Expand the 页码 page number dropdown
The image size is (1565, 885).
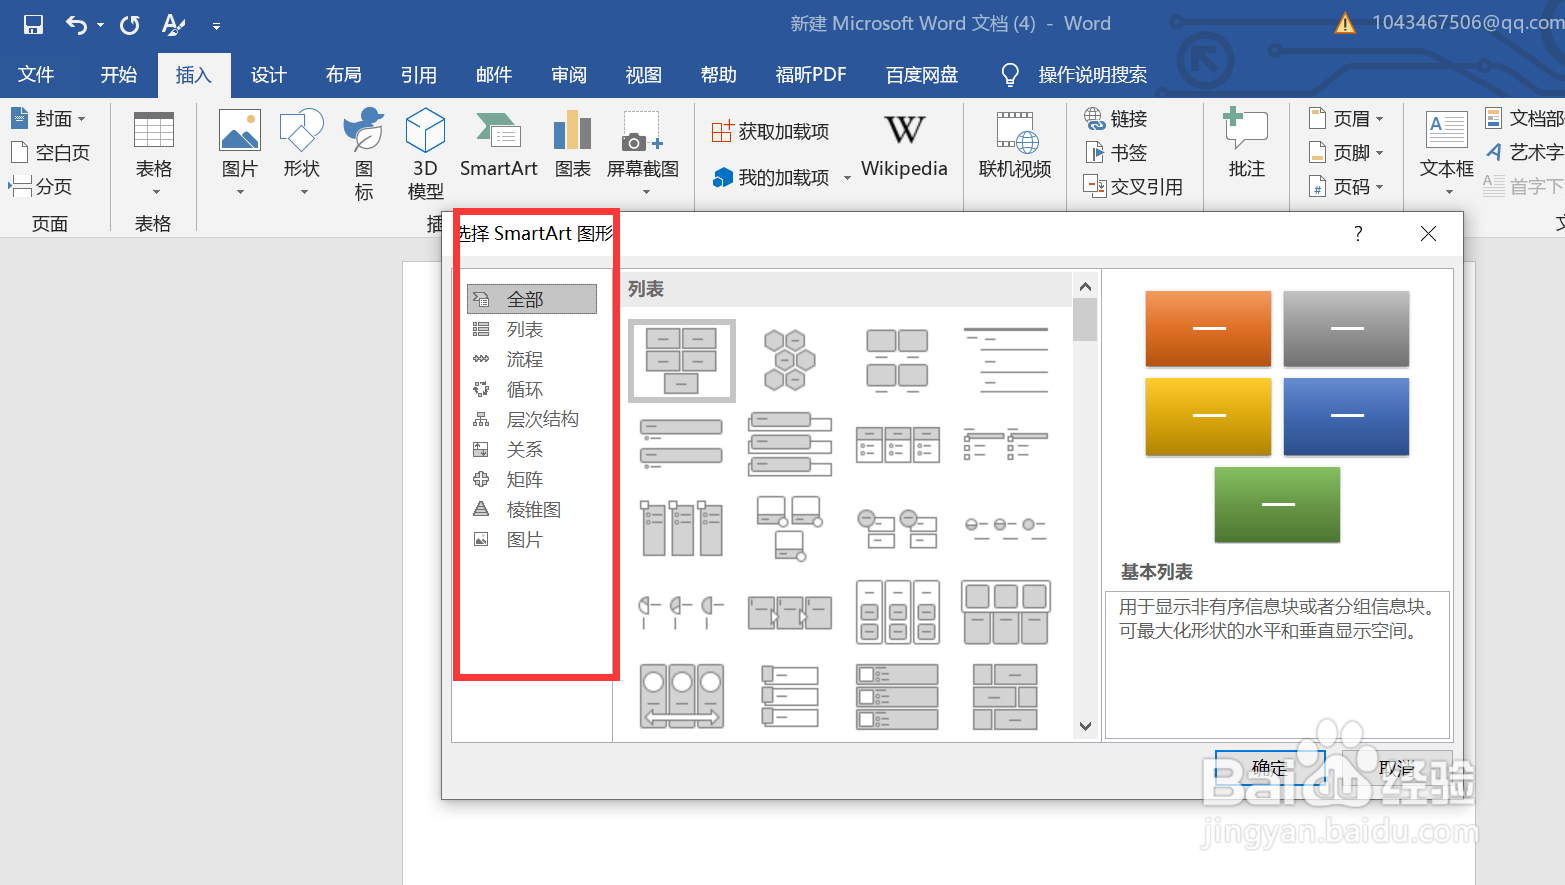1380,187
